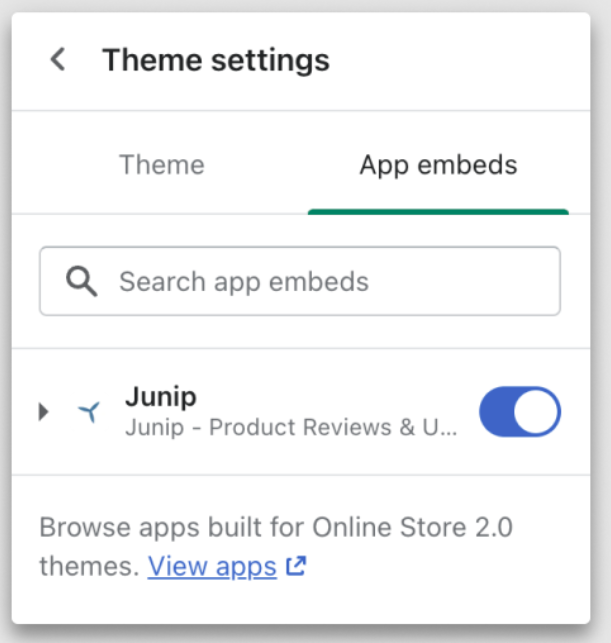Open the View apps link

coord(212,566)
